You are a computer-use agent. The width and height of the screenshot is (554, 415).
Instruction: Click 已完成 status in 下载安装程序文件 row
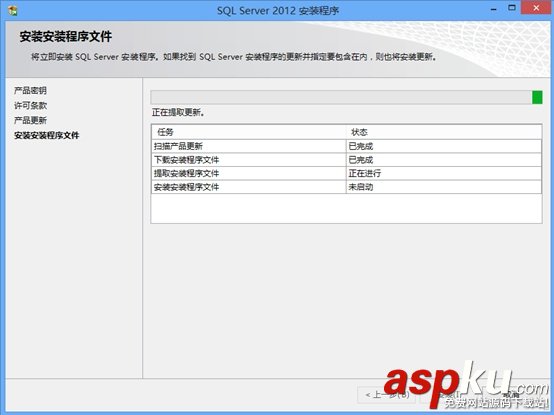pos(444,160)
